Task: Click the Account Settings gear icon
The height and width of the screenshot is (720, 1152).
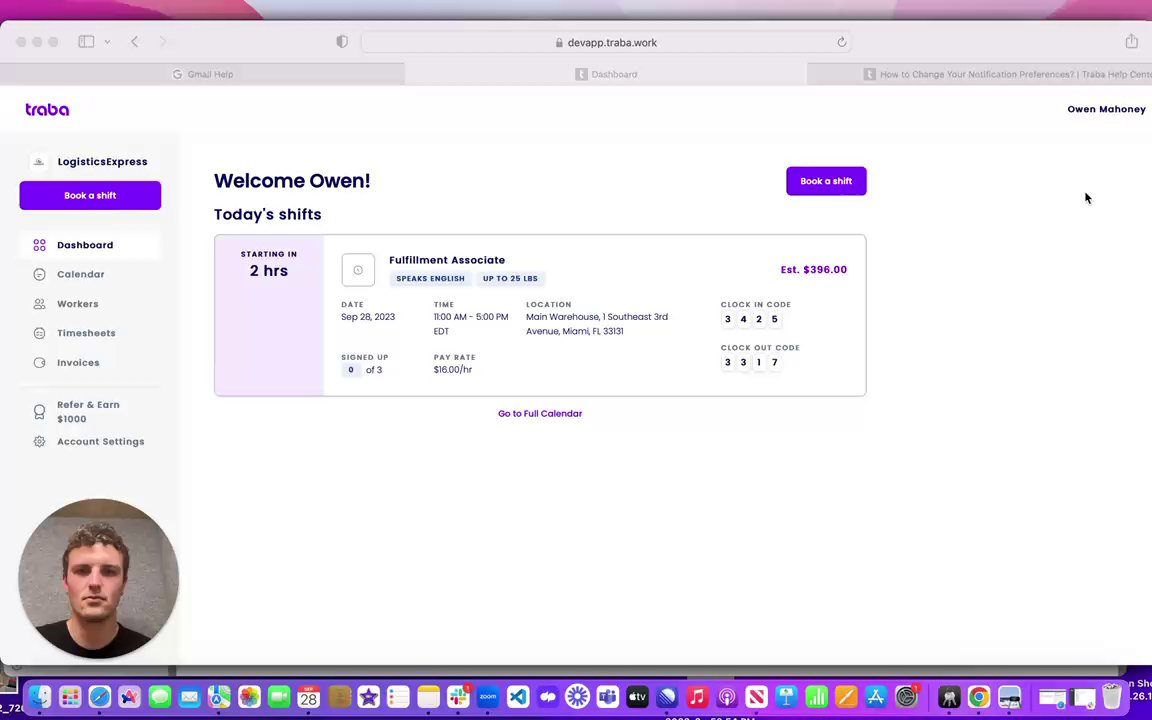Action: tap(40, 442)
